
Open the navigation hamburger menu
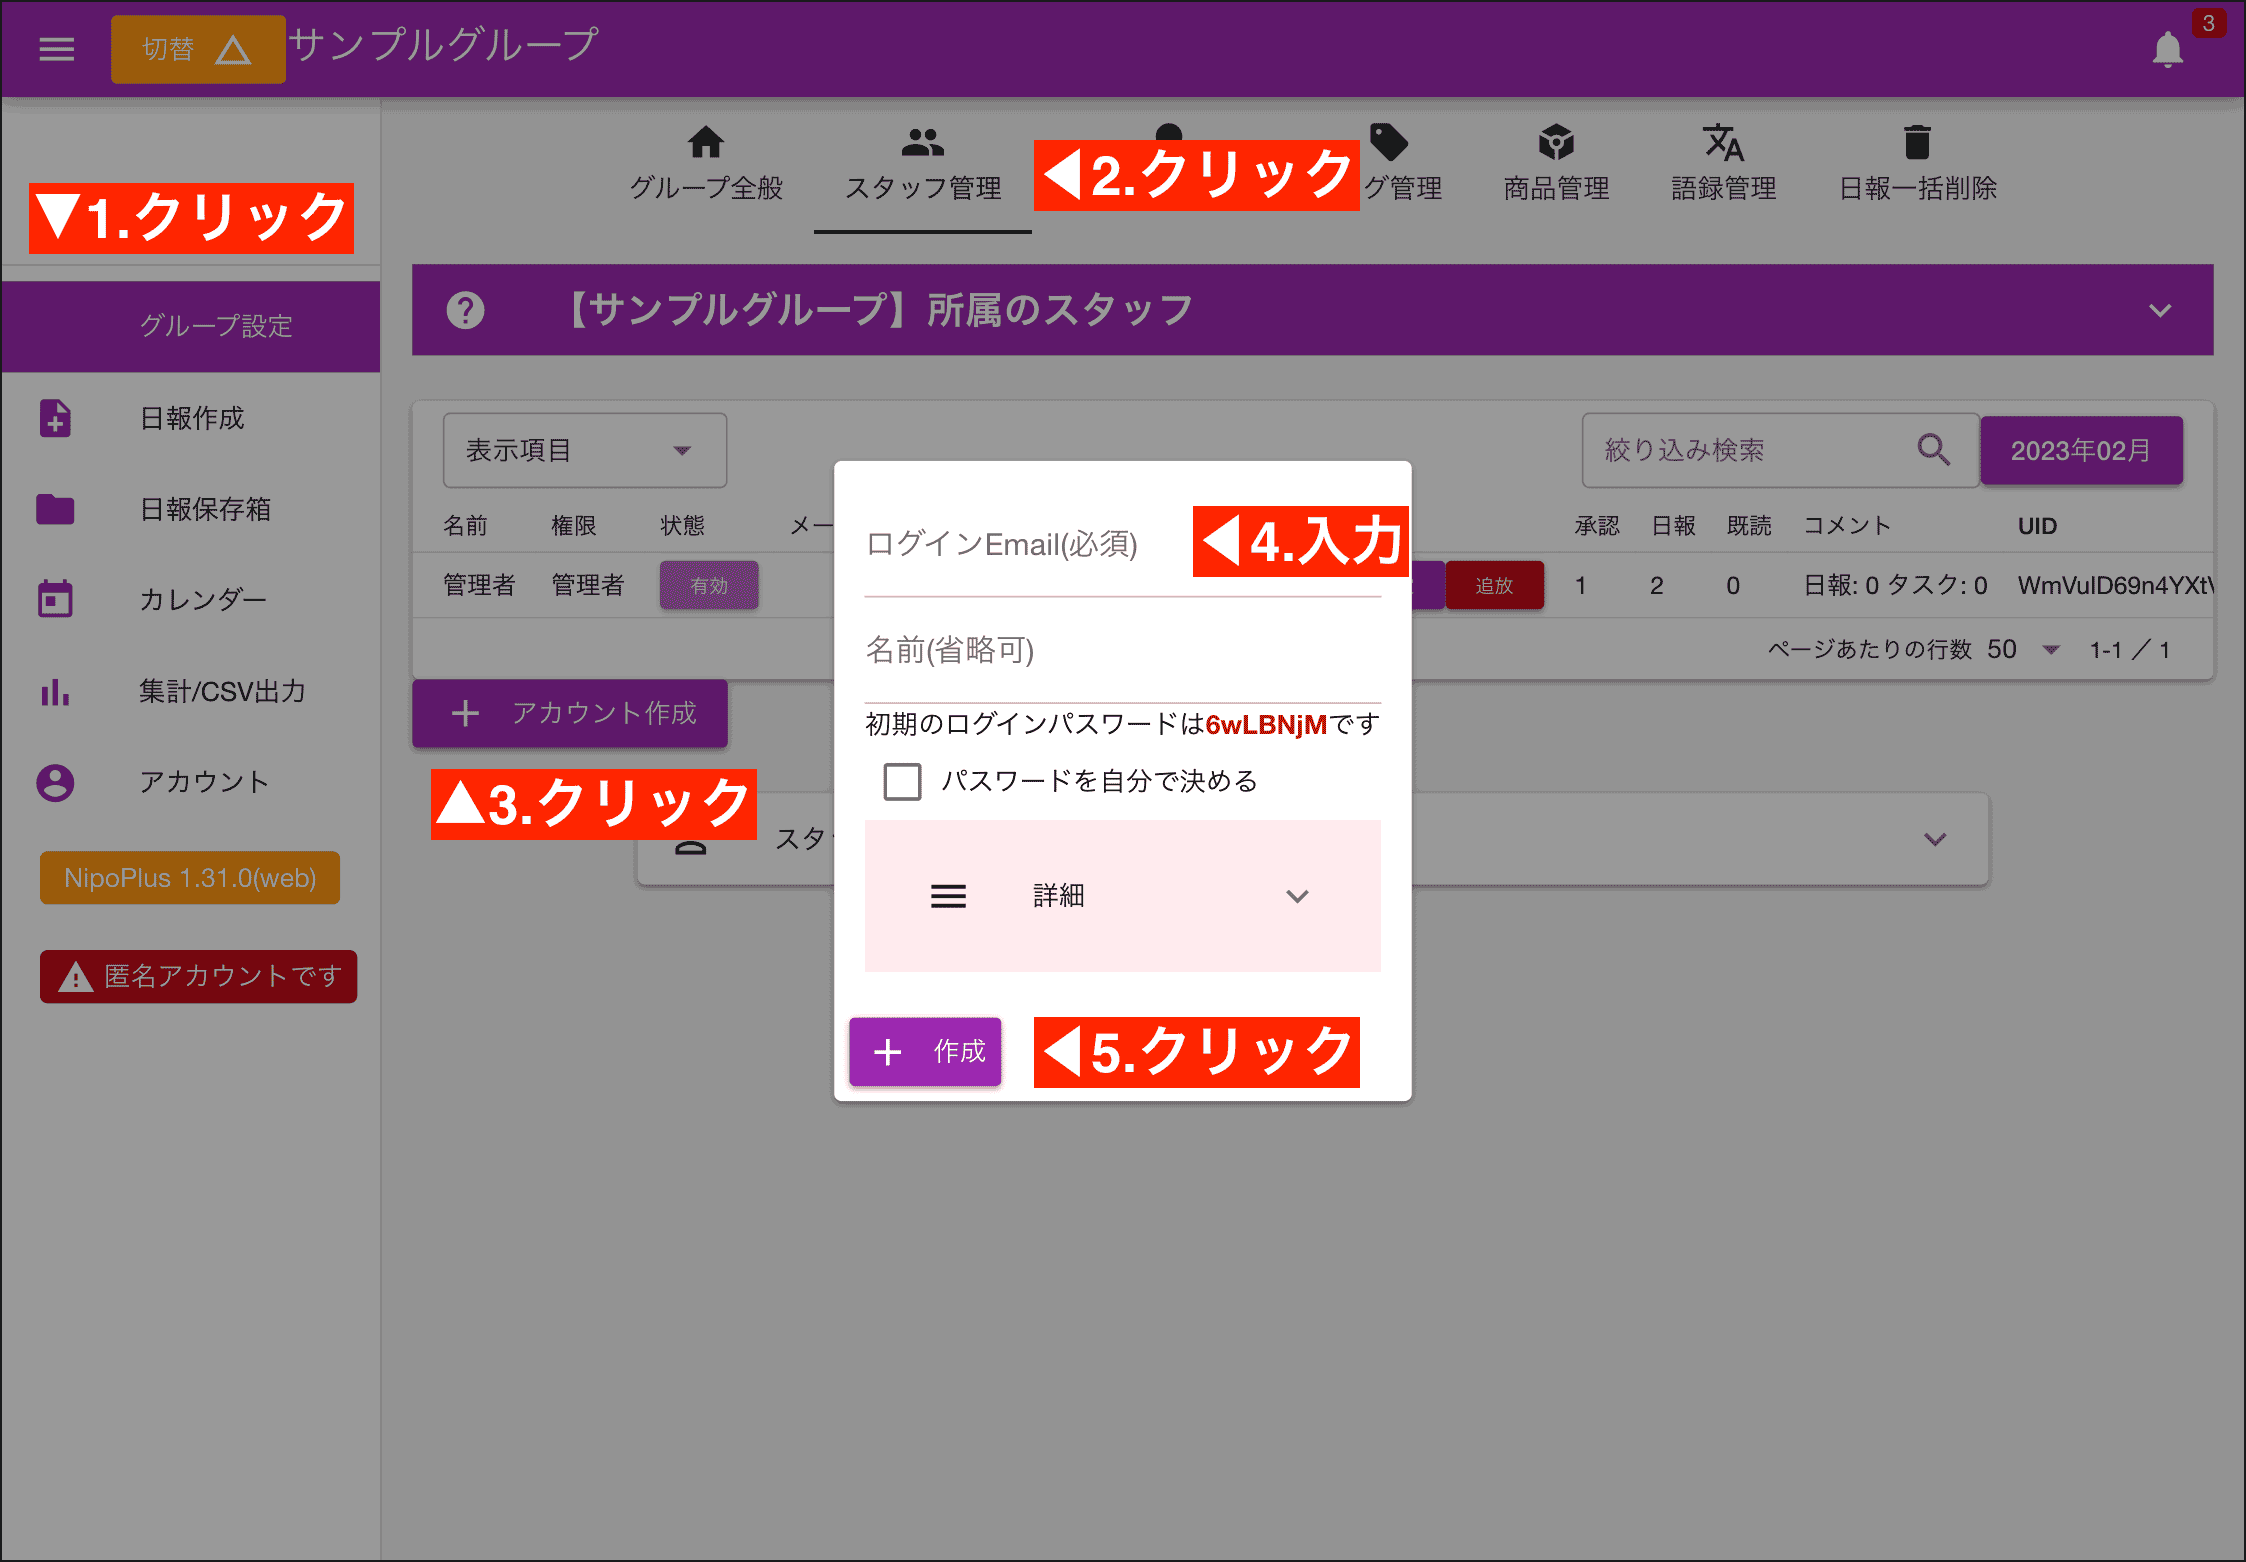tap(57, 48)
